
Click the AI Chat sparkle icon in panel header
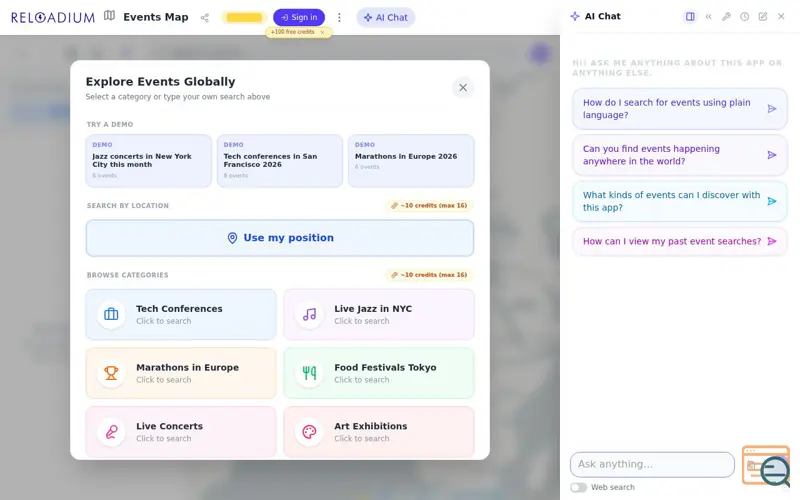[575, 16]
